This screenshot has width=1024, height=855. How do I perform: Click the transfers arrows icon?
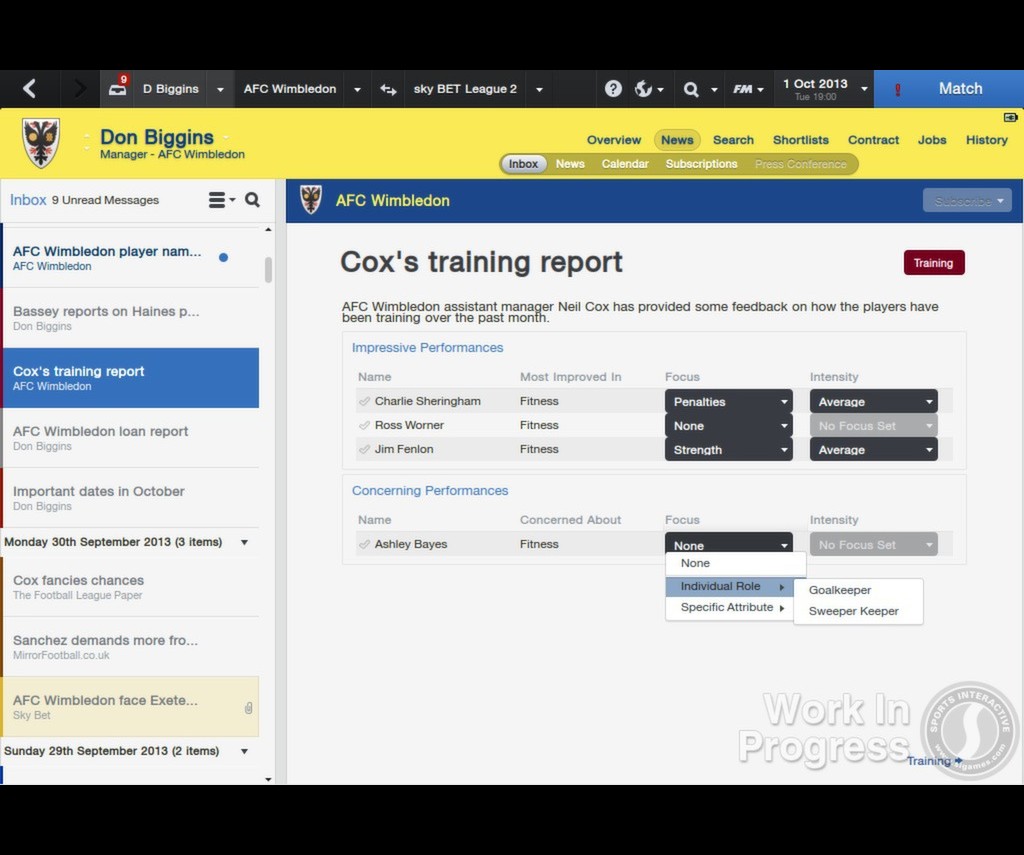(x=389, y=89)
